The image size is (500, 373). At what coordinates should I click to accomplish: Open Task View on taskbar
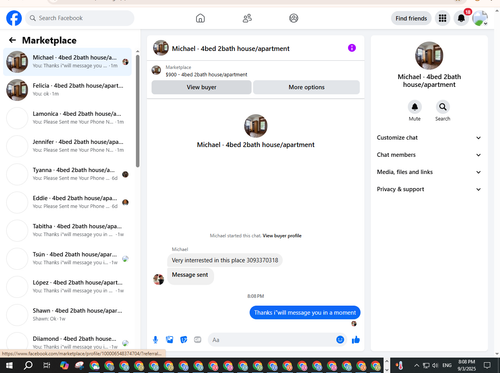point(47,365)
